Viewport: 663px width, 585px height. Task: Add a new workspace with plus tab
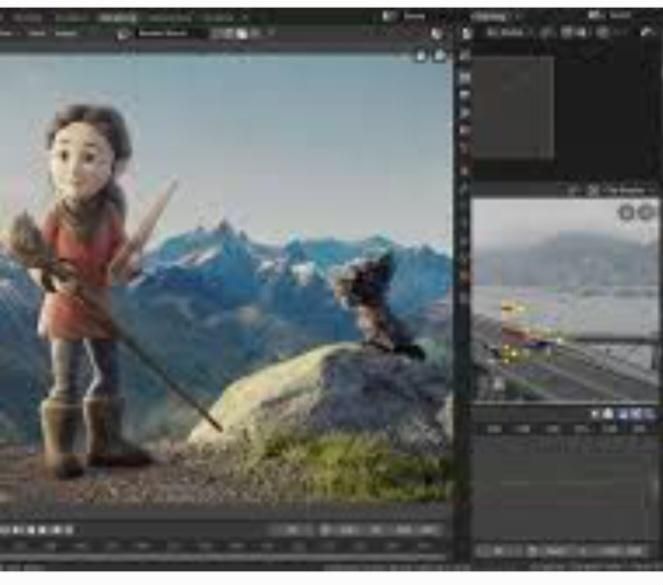click(245, 17)
